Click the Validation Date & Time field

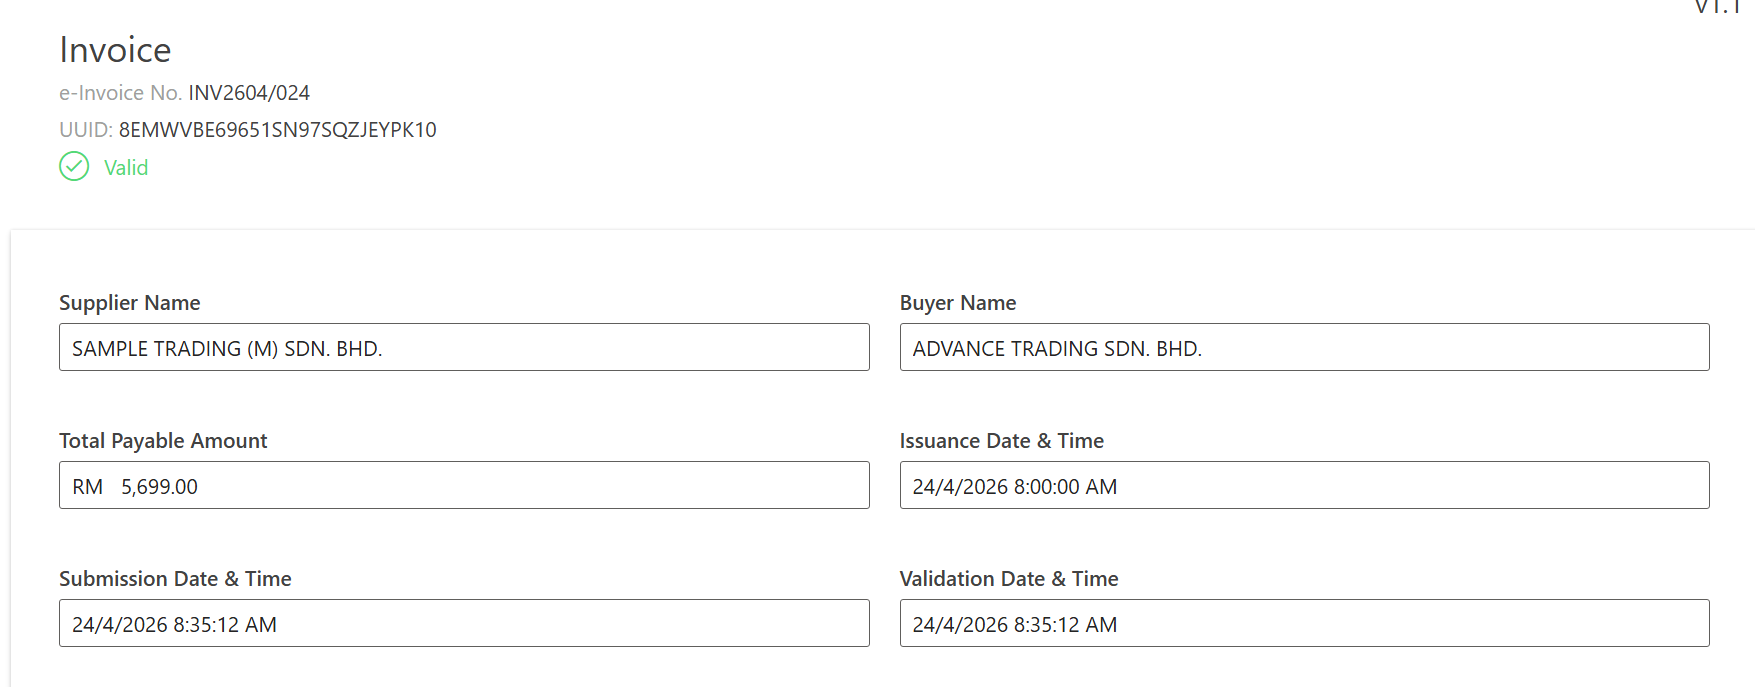pos(1304,623)
